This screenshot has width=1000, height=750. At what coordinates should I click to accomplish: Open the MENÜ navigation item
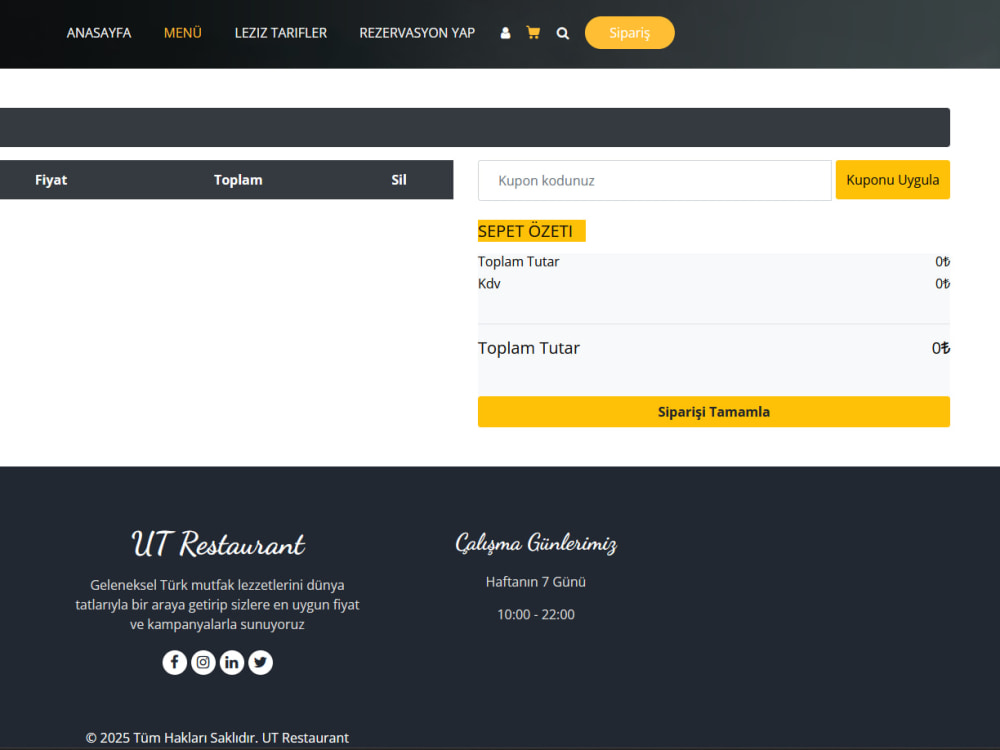pyautogui.click(x=182, y=33)
